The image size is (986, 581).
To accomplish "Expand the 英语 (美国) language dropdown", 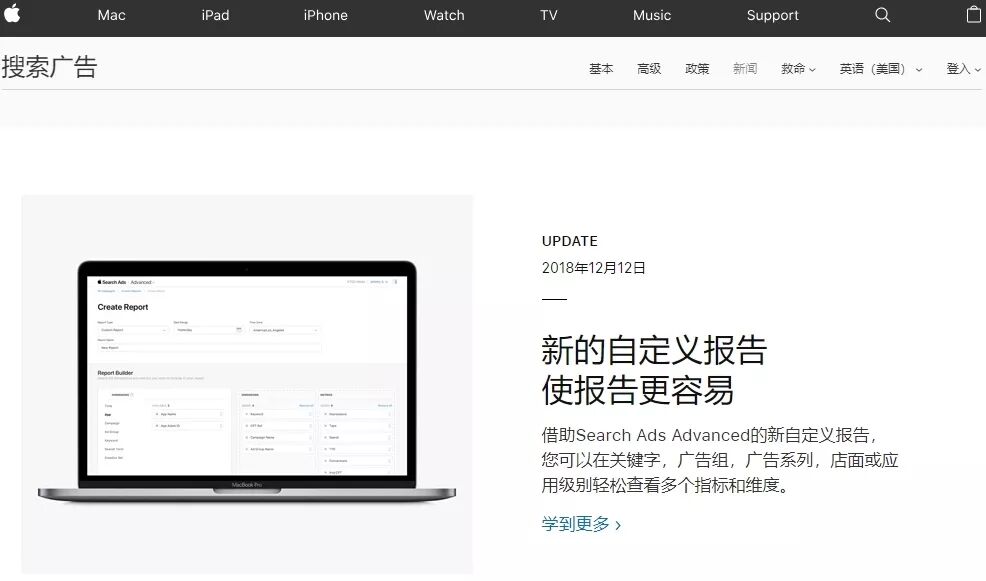I will 880,69.
